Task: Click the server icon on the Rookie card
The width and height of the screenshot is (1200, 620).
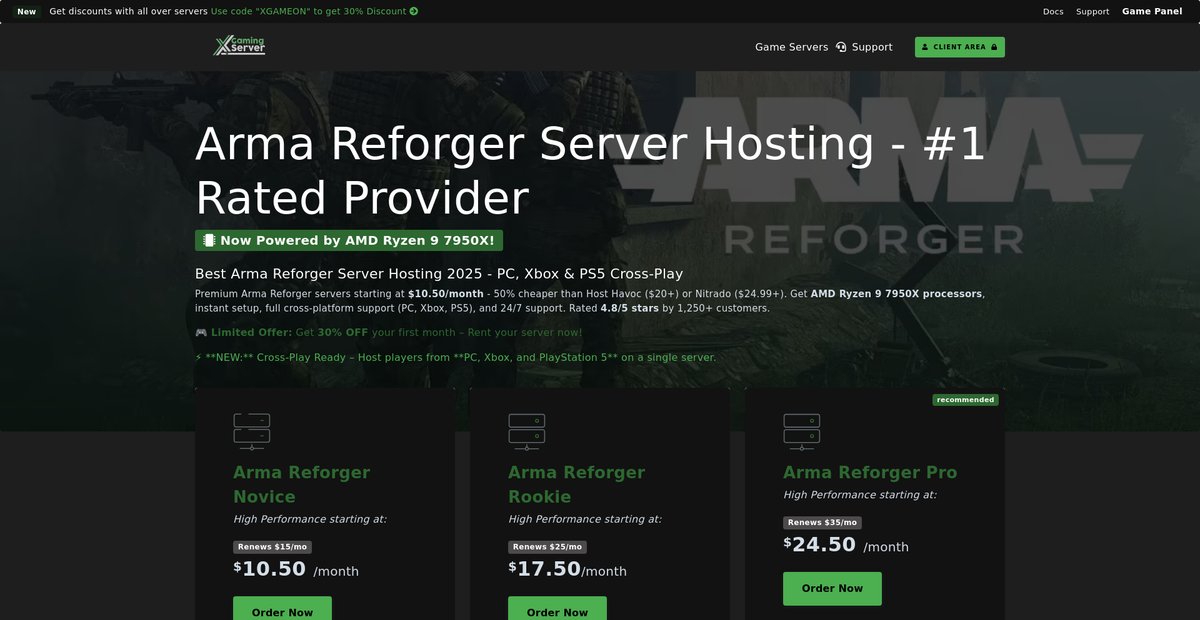Action: (527, 432)
